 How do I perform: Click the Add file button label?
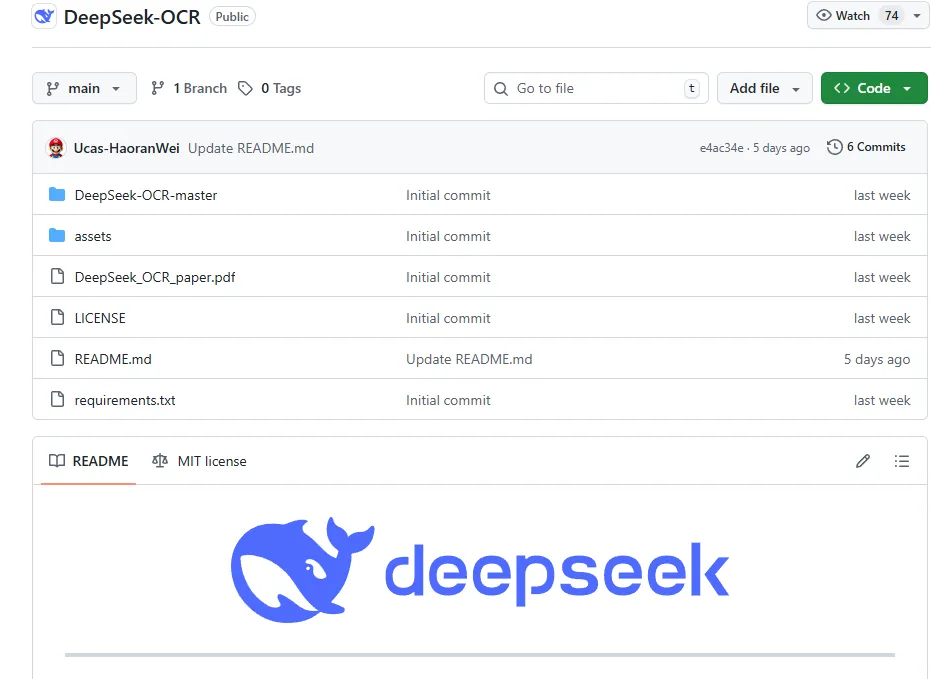pos(755,88)
